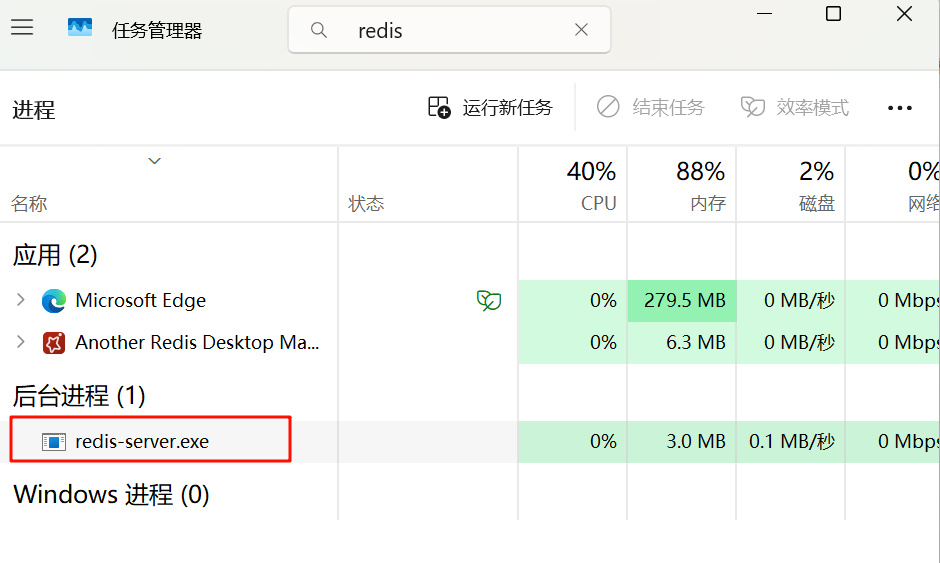Screen dimensions: 940x563
Task: Minimize the Task Manager window
Action: coord(764,13)
